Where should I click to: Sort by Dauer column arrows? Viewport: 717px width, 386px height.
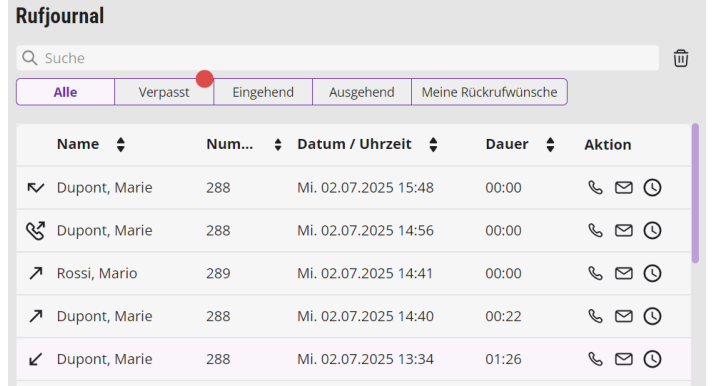[x=551, y=145]
